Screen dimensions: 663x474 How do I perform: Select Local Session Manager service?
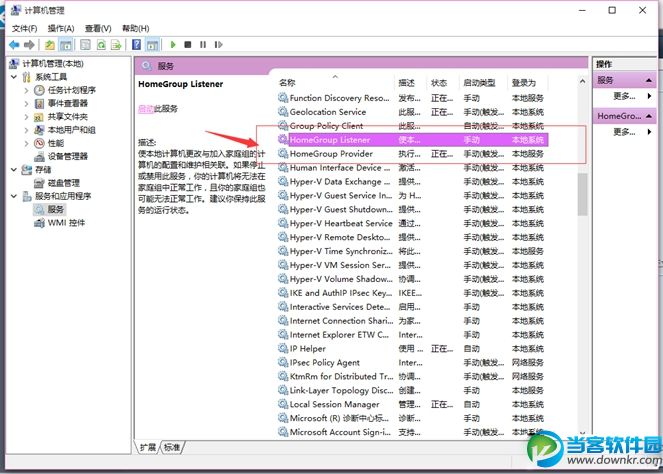(x=412, y=404)
